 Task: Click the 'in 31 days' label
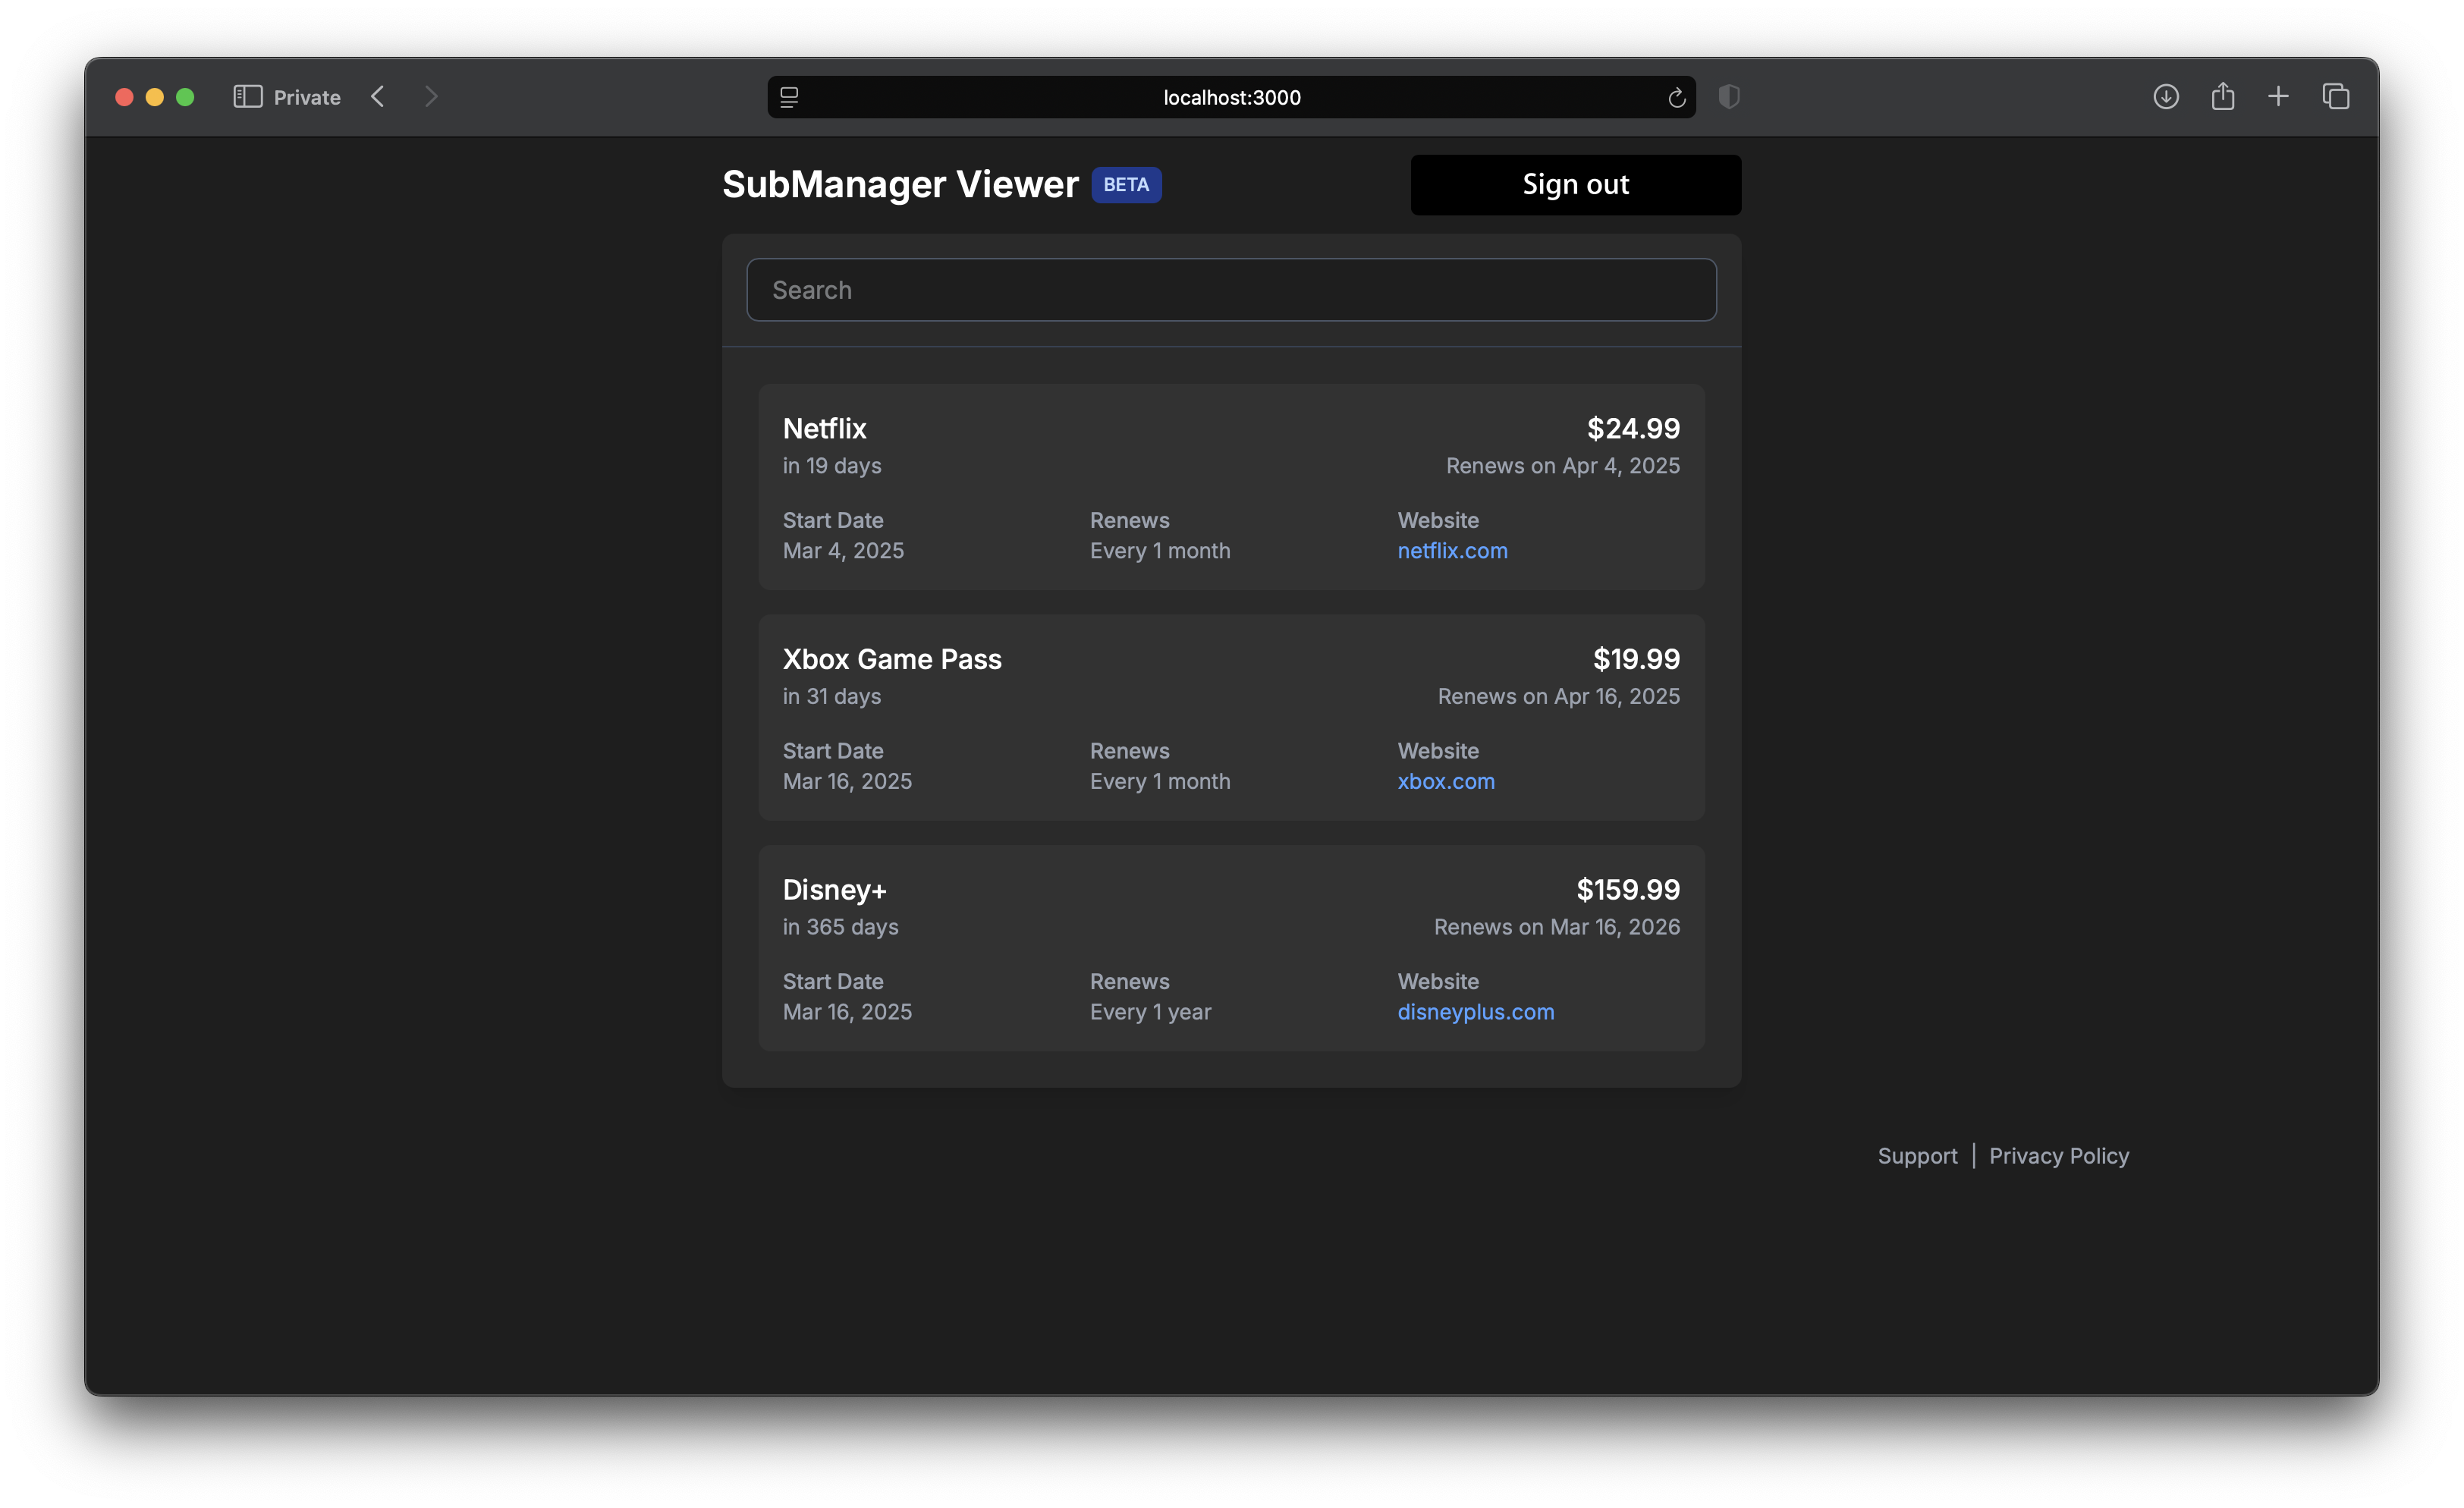click(x=832, y=696)
